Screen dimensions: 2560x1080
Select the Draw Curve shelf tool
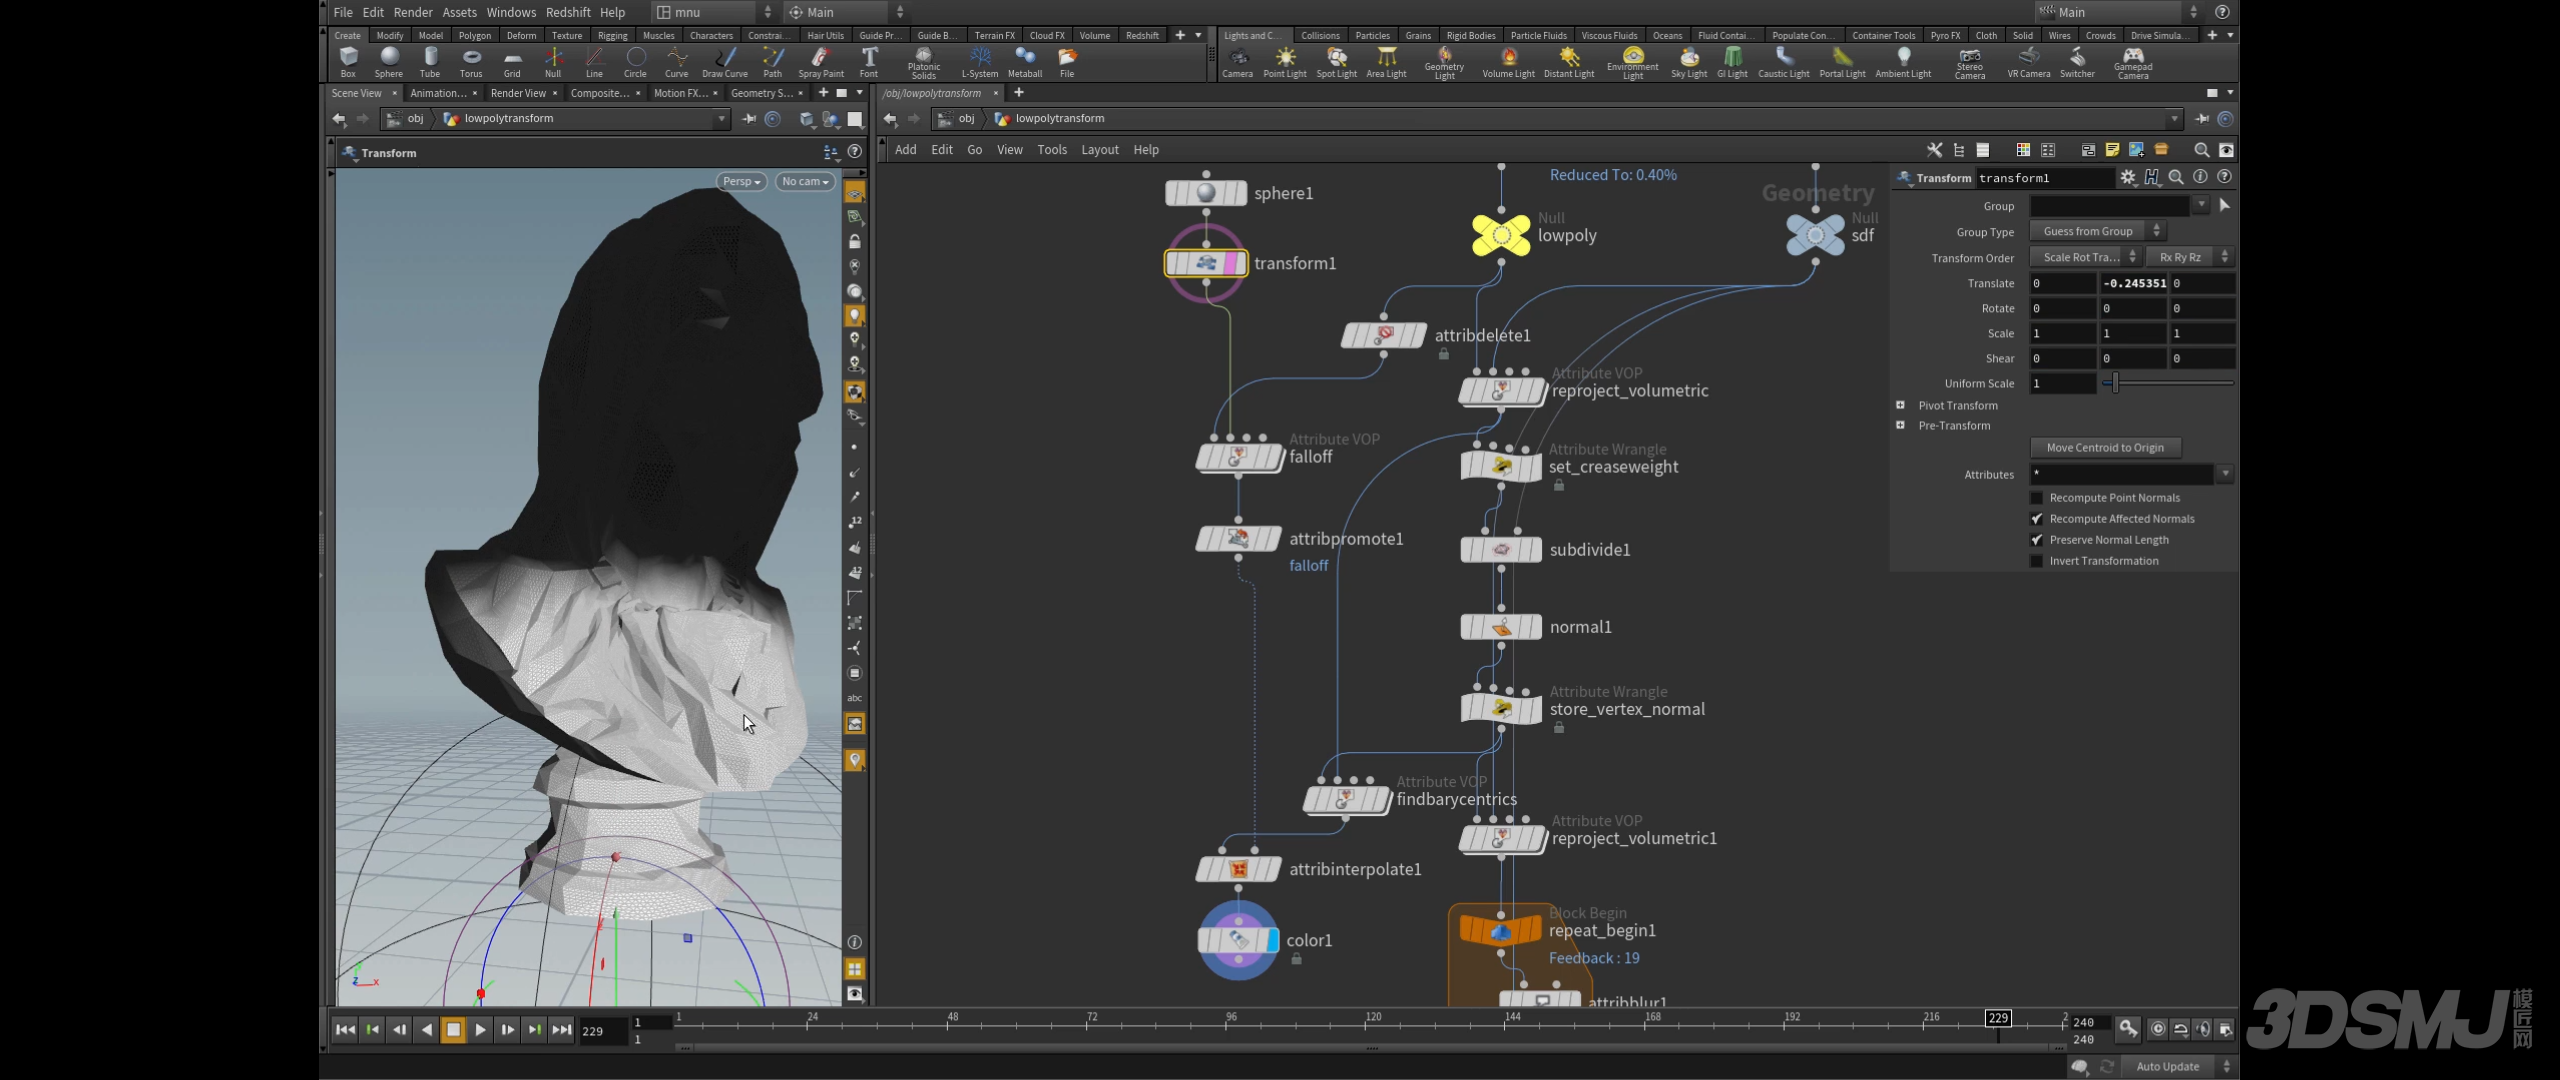[725, 62]
